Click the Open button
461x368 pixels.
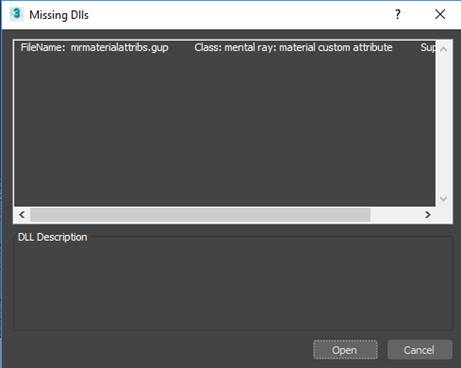[x=345, y=350]
